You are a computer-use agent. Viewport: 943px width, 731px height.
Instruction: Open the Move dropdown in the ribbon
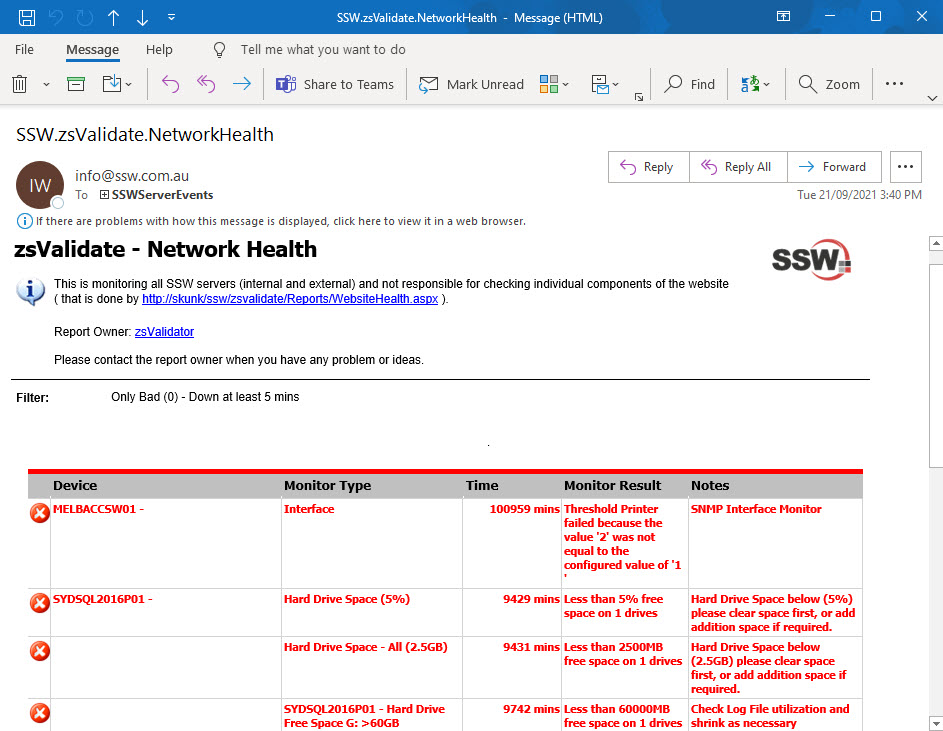click(117, 85)
